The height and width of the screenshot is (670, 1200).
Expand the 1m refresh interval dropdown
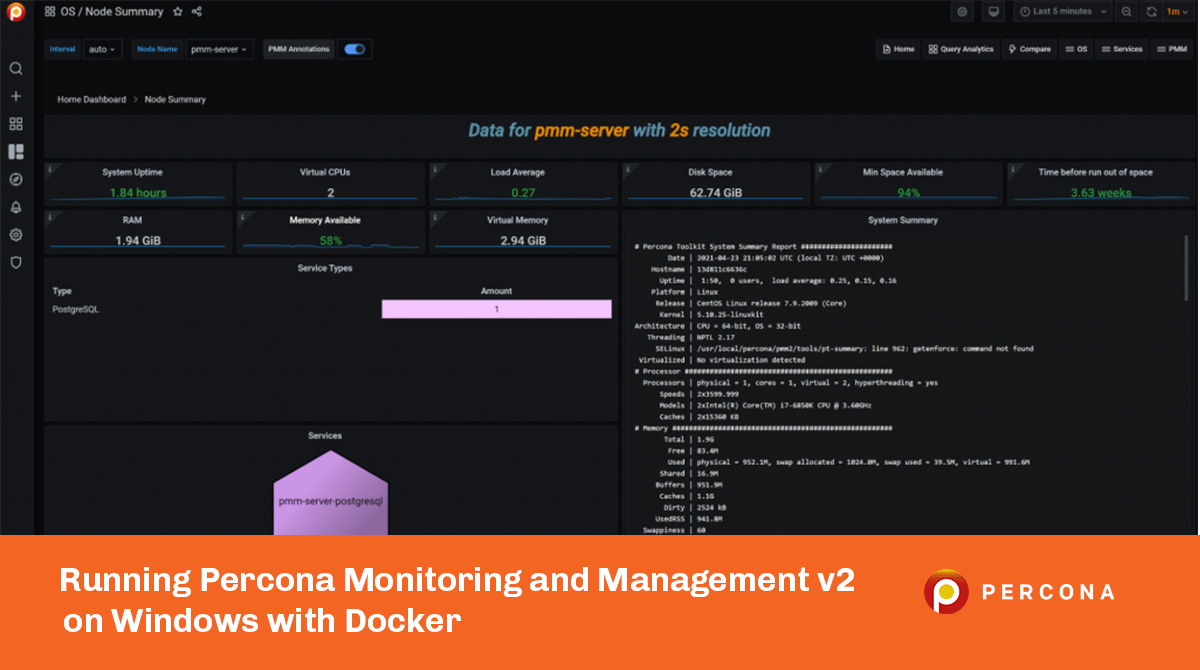(x=1176, y=12)
